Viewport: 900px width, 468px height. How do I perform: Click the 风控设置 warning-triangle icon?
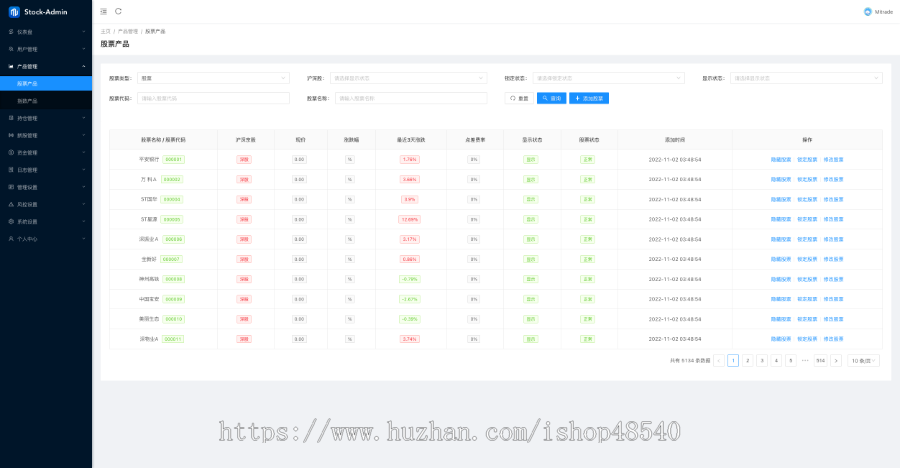tap(11, 204)
